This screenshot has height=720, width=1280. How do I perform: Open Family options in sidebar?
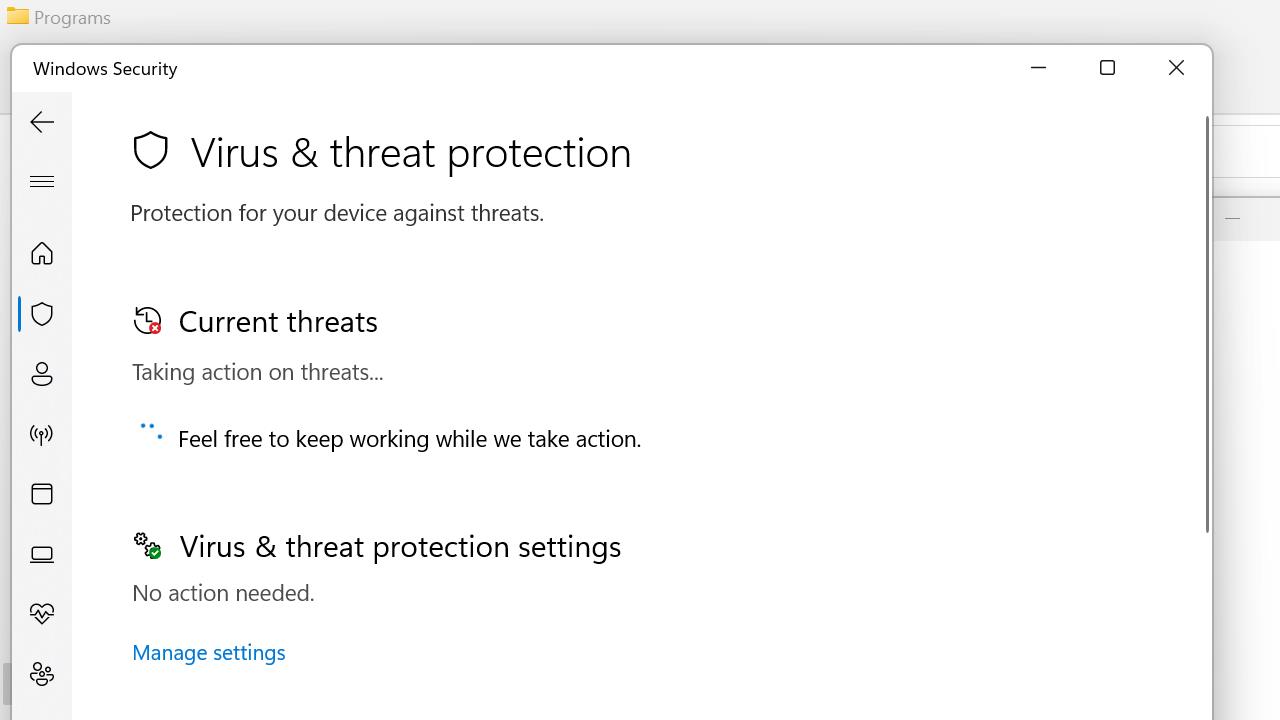(42, 674)
